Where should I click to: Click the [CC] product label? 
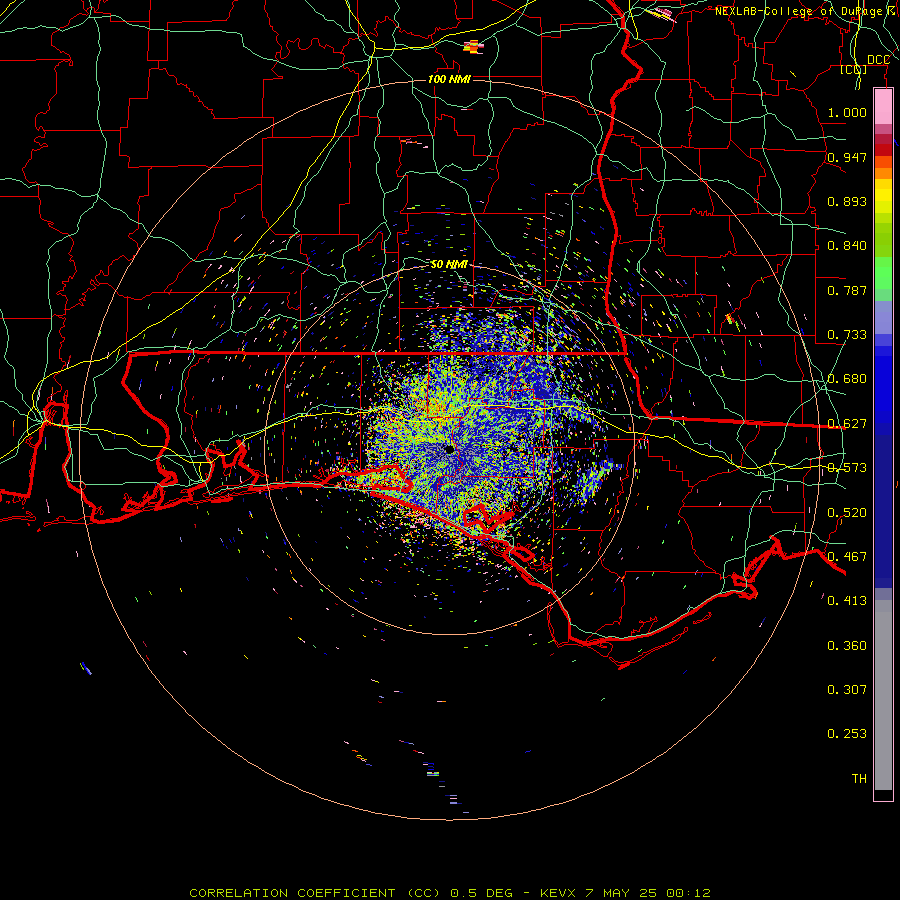coord(853,70)
